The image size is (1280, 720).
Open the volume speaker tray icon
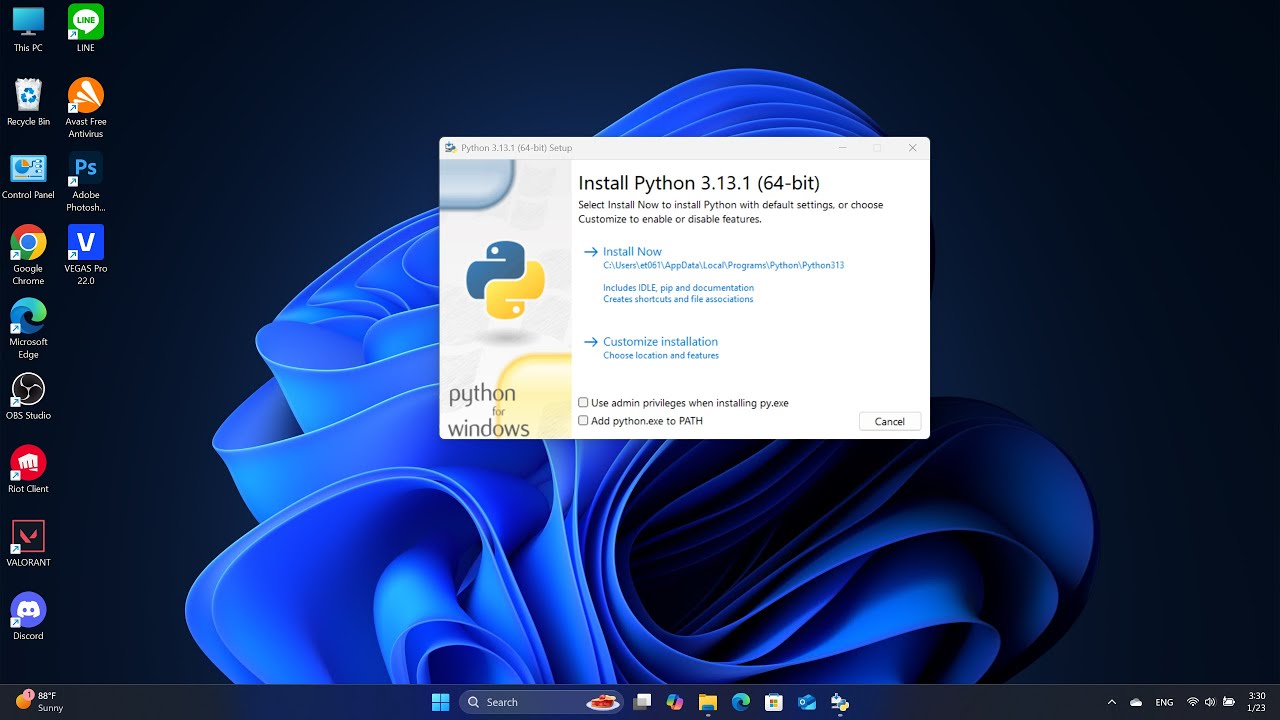[1210, 702]
